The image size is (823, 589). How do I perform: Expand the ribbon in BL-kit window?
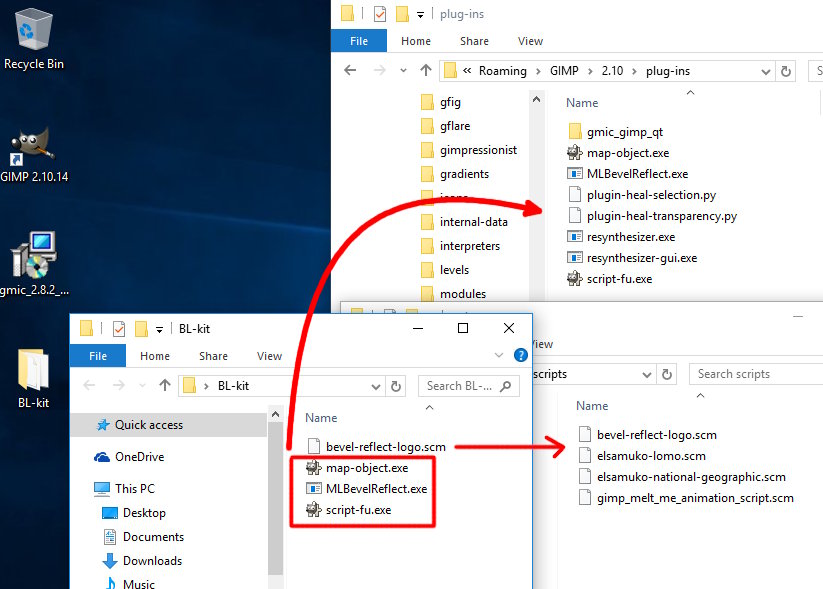pos(499,355)
